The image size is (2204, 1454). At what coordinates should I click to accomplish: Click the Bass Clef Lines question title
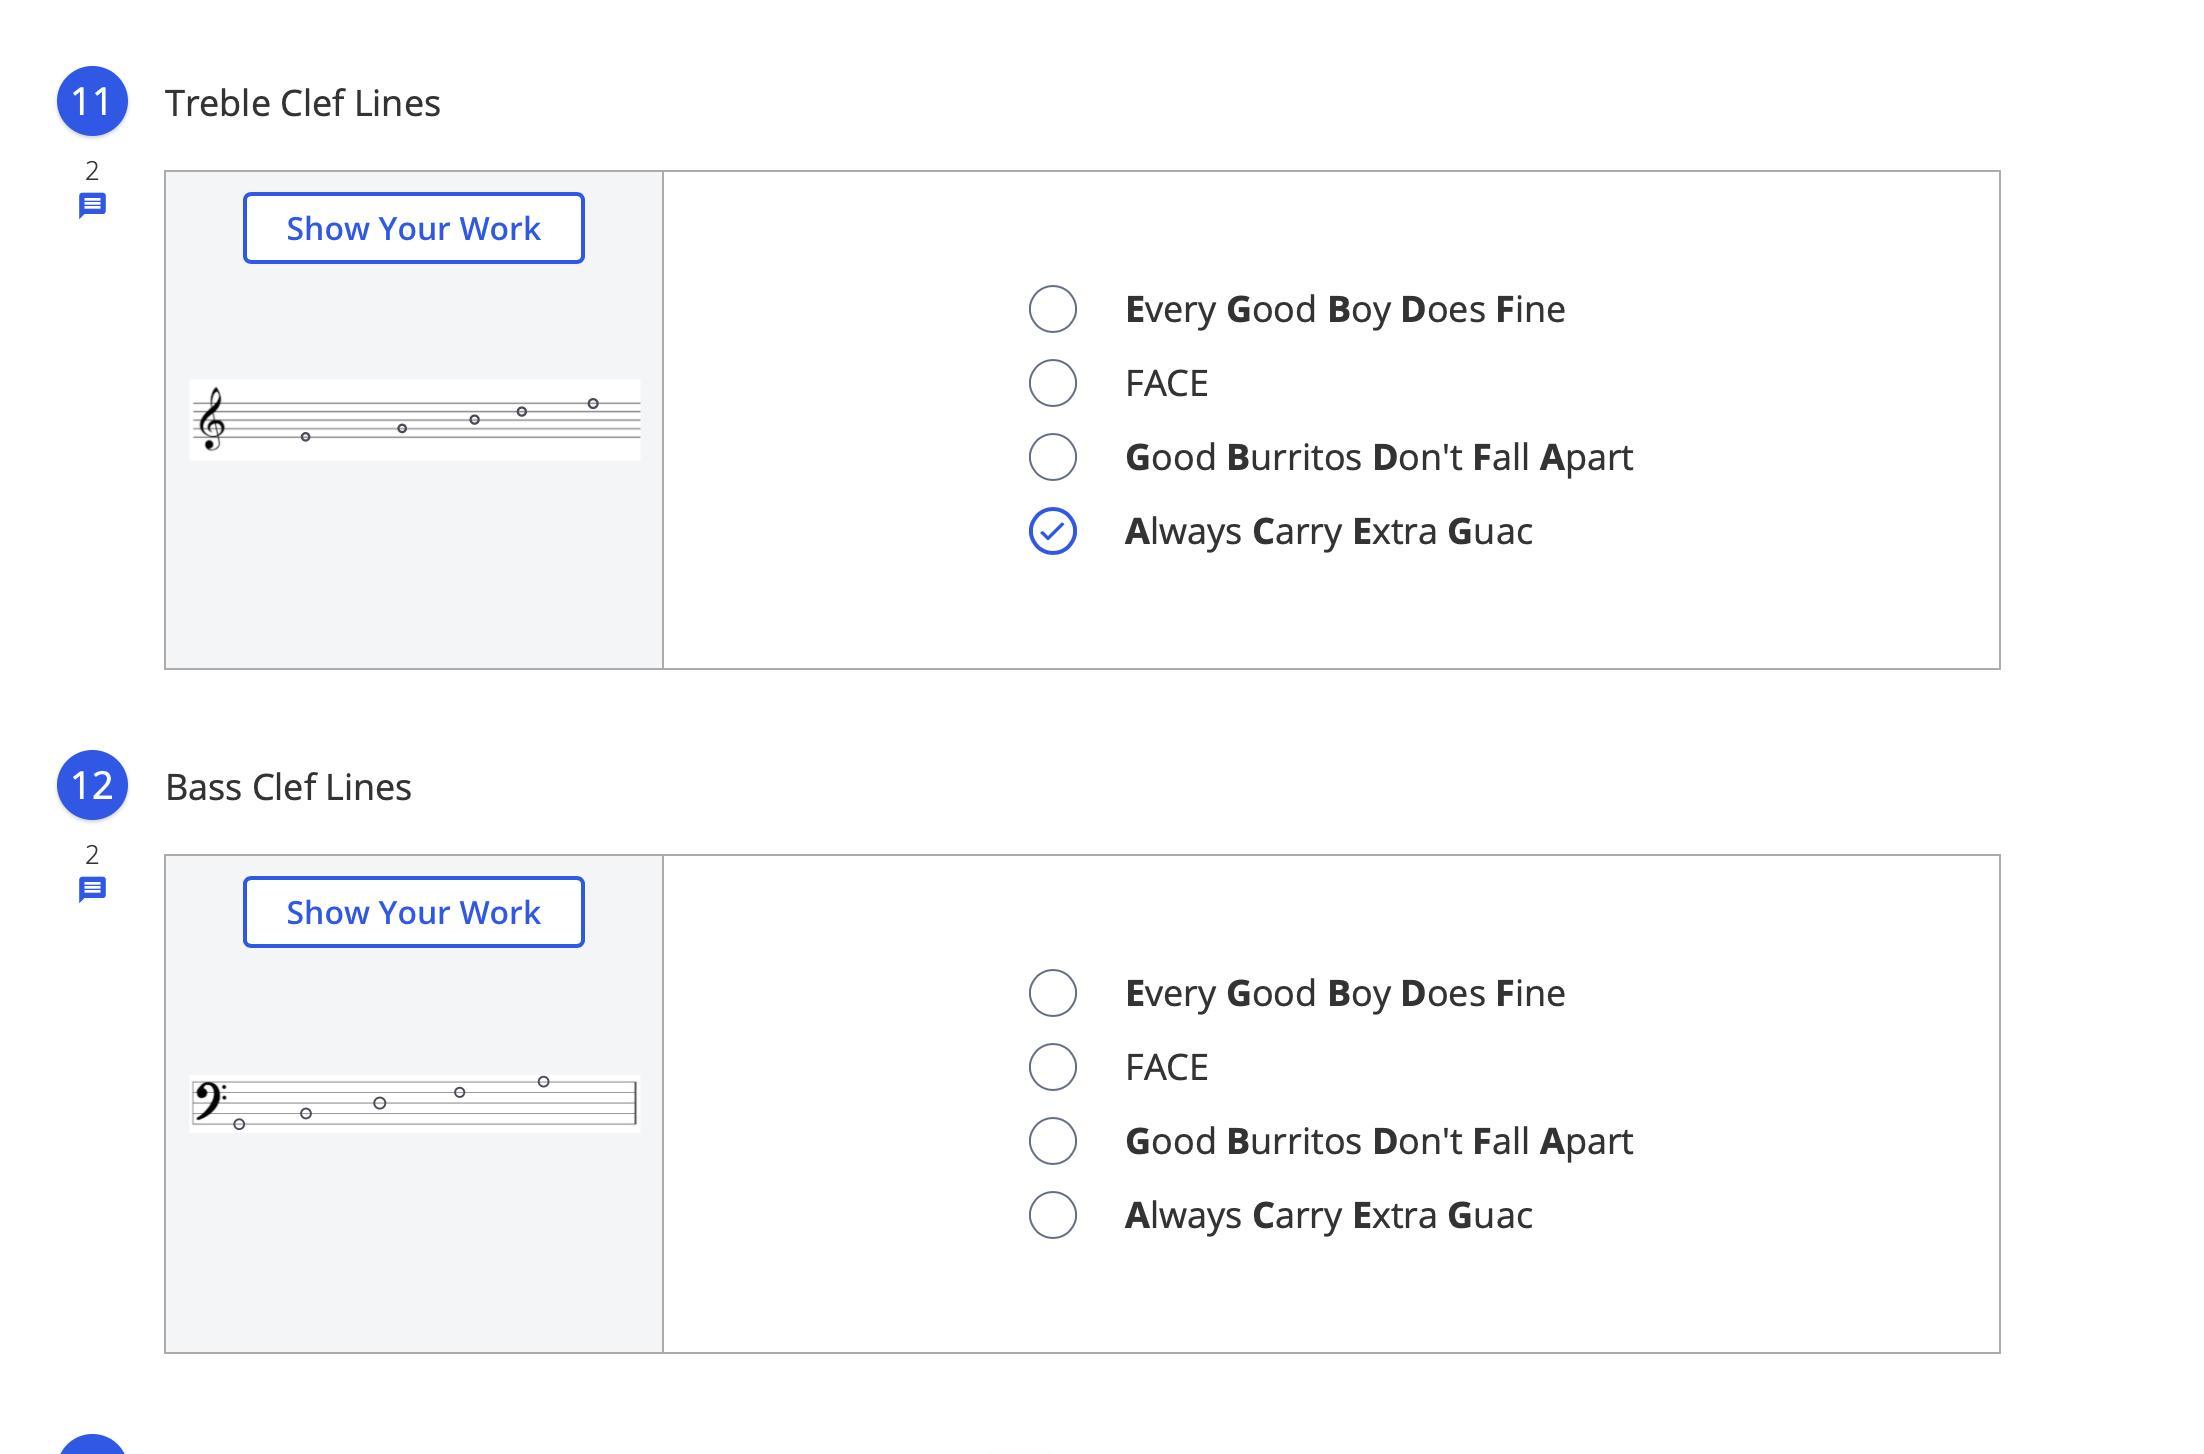pos(288,787)
